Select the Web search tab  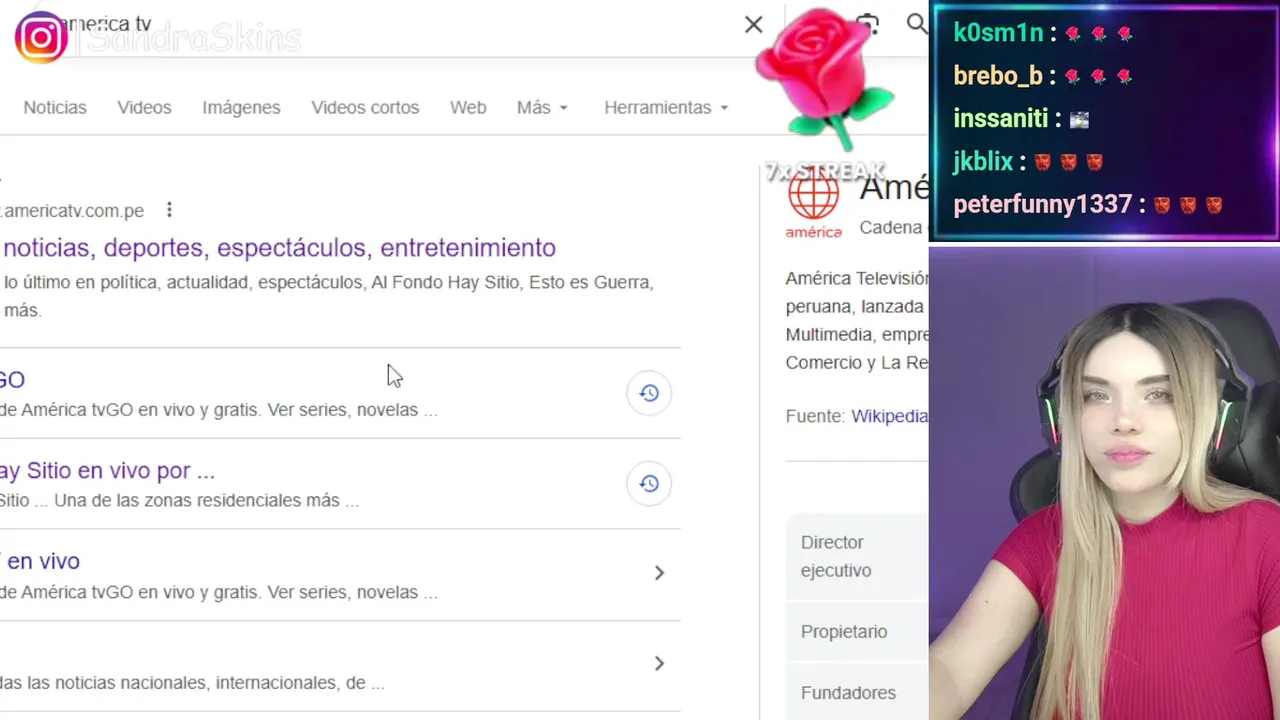point(468,107)
